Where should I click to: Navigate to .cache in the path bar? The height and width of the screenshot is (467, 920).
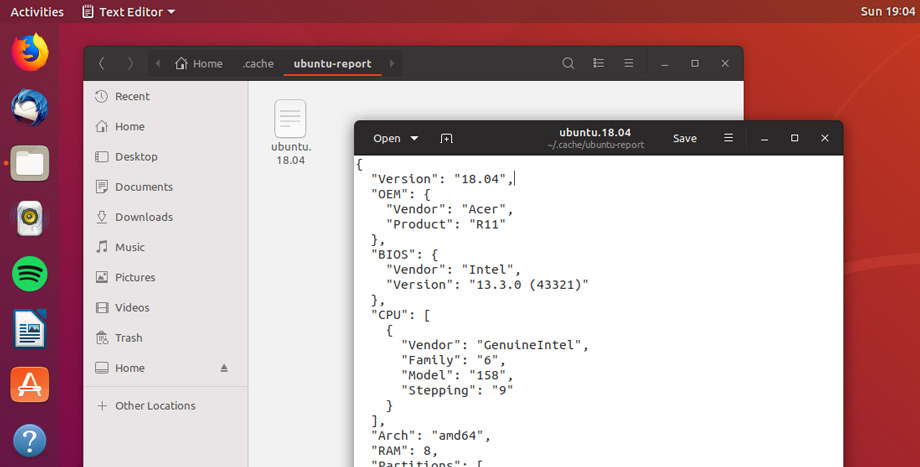(258, 63)
